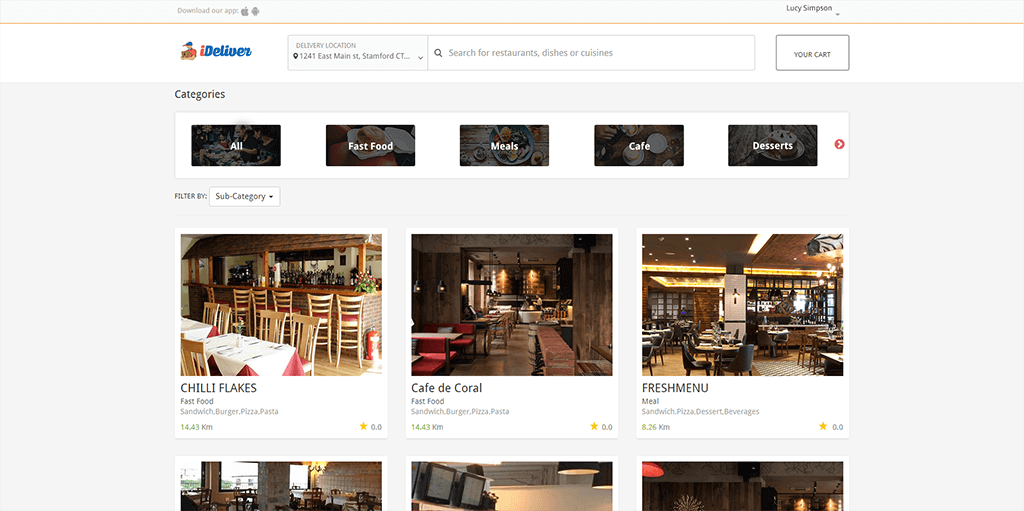1024x511 pixels.
Task: Select the Desserts category
Action: [x=773, y=145]
